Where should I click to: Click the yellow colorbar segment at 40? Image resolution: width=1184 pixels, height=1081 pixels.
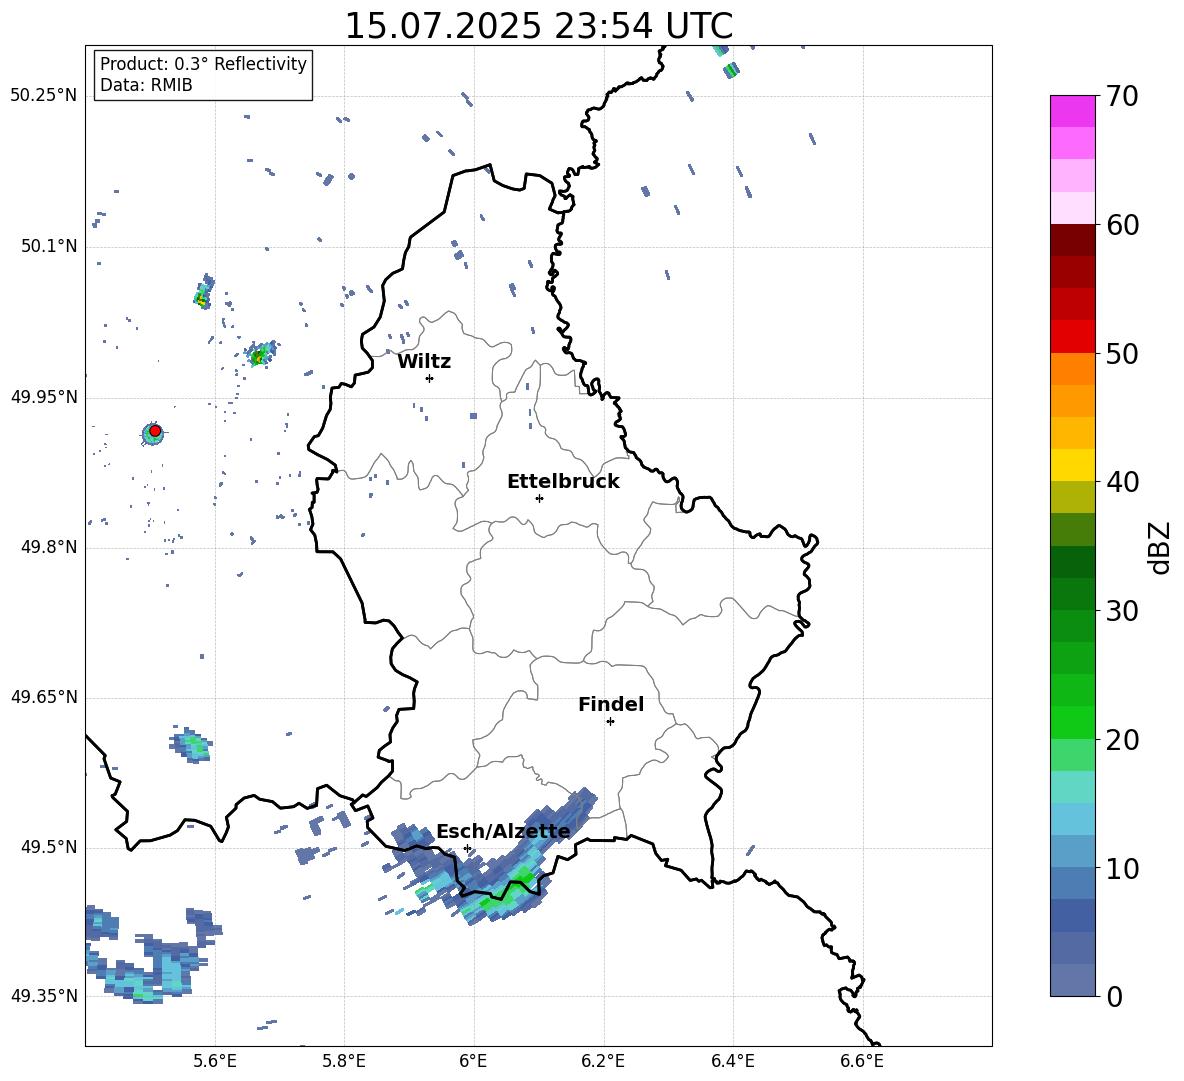(x=1072, y=465)
